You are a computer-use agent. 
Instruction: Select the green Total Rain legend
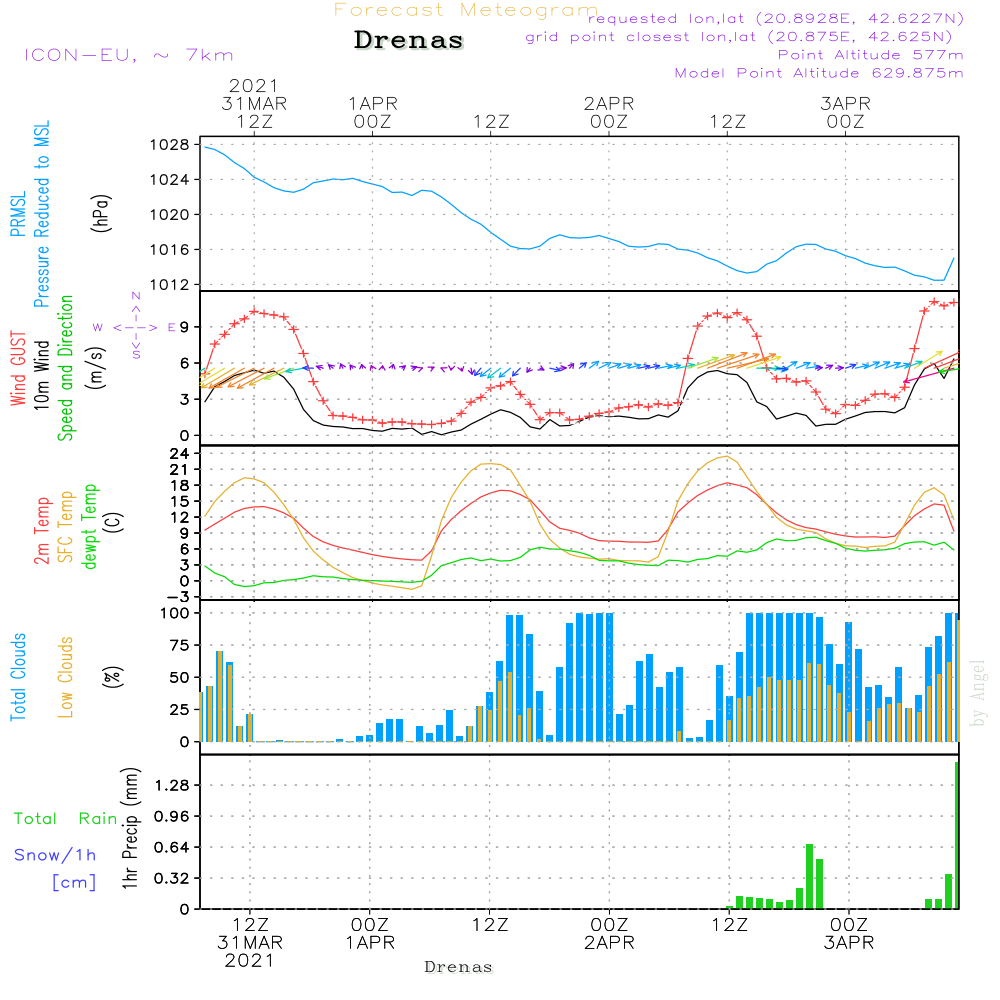point(66,819)
